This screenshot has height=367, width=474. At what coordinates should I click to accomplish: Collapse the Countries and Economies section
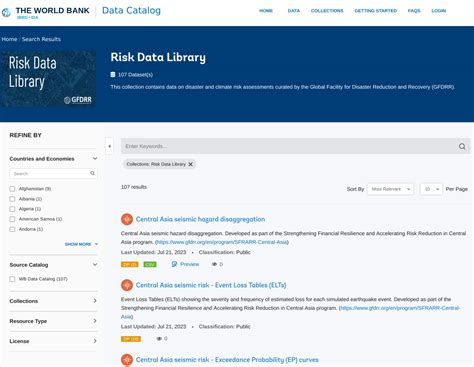(95, 159)
